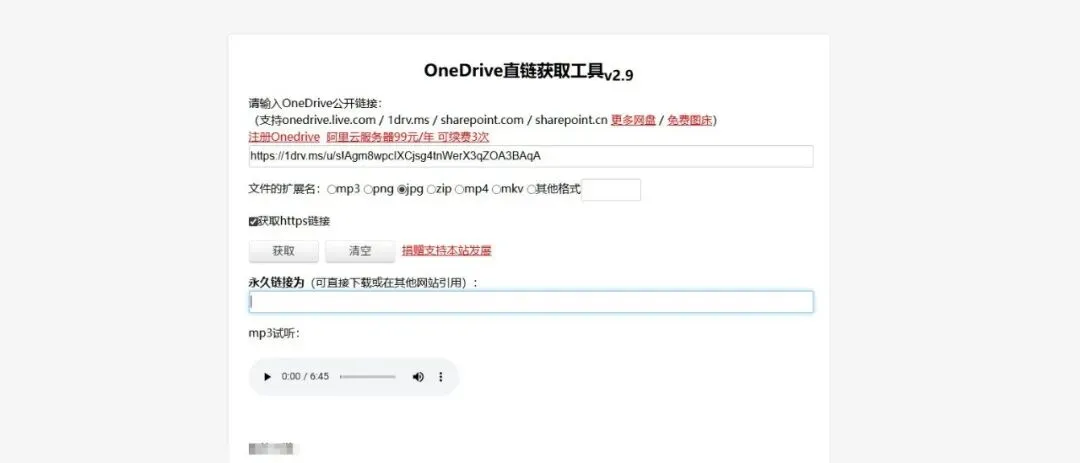Click the permanent link output field
Screen dimensions: 1080x463
click(x=531, y=302)
